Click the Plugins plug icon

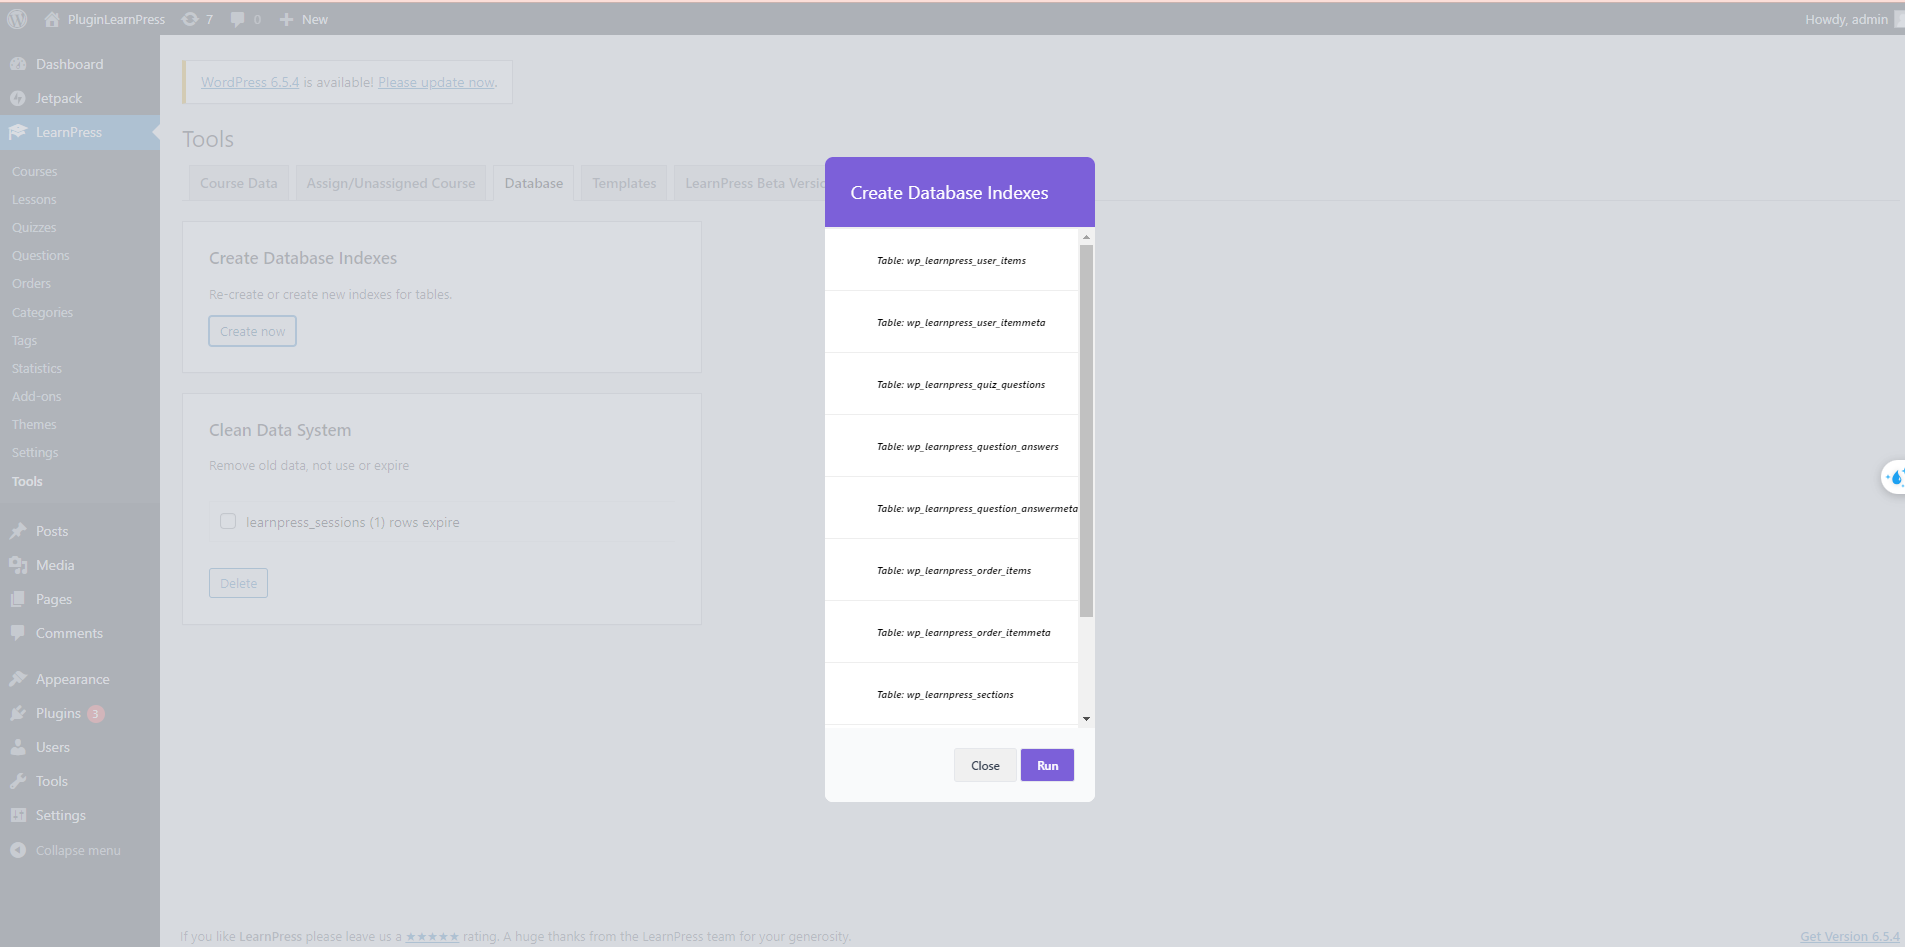coord(18,713)
